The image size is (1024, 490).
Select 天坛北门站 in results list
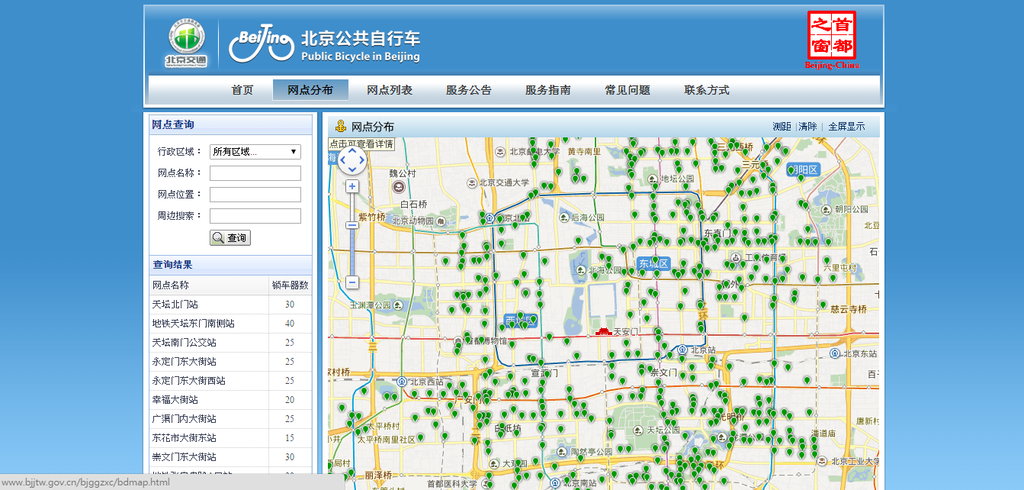click(x=231, y=304)
